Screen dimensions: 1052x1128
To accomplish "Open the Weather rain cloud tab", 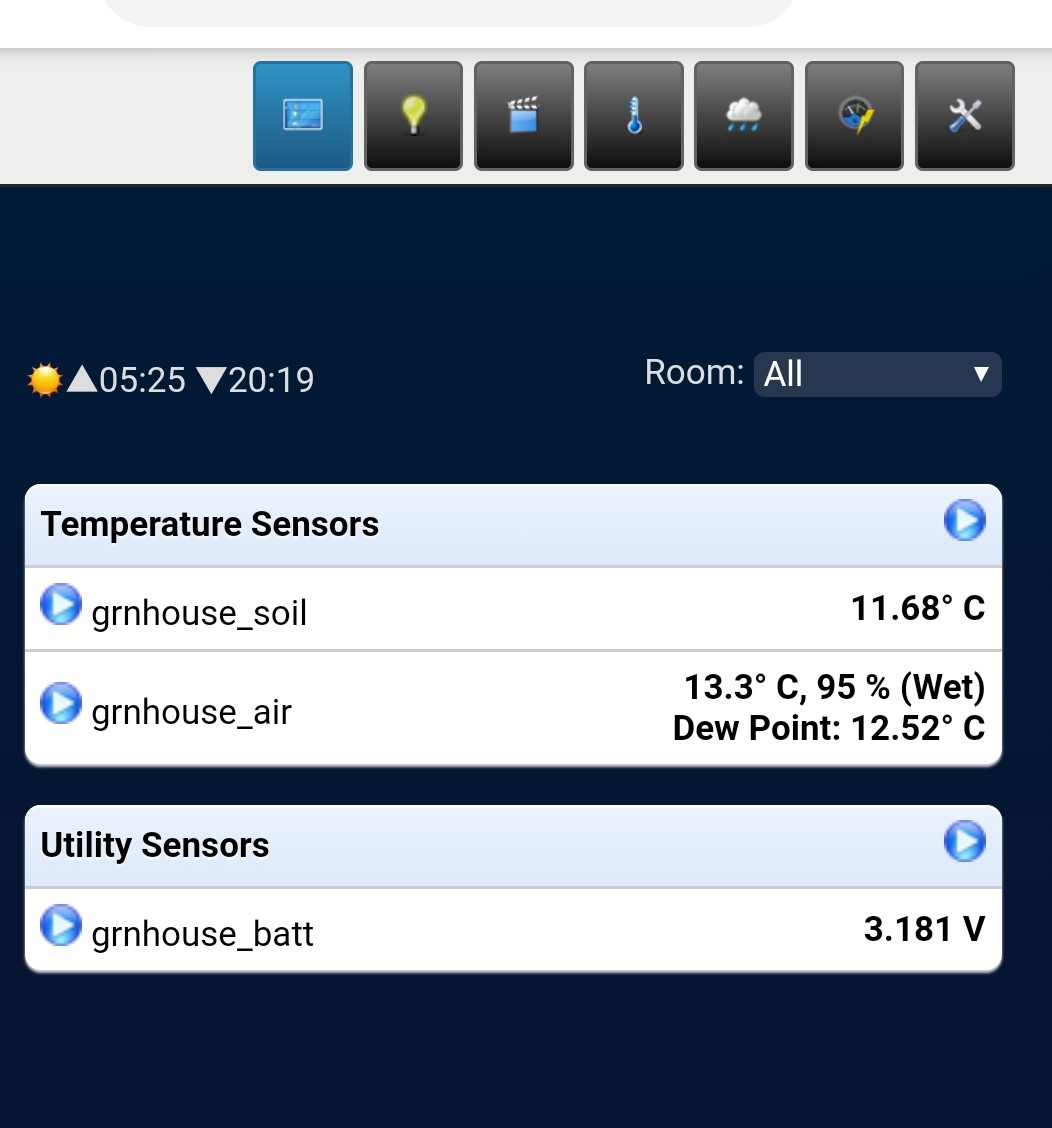I will pos(744,116).
